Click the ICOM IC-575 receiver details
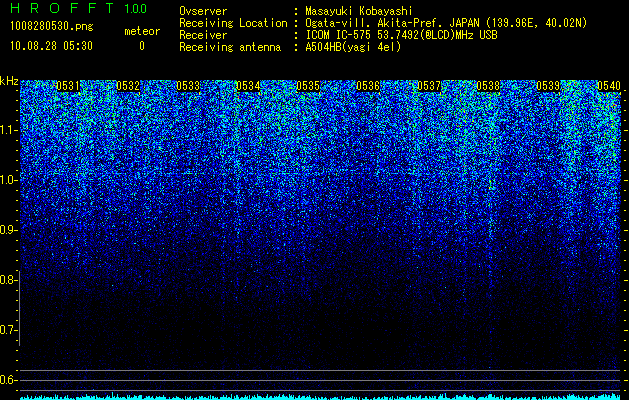This screenshot has width=629, height=400. tap(402, 35)
